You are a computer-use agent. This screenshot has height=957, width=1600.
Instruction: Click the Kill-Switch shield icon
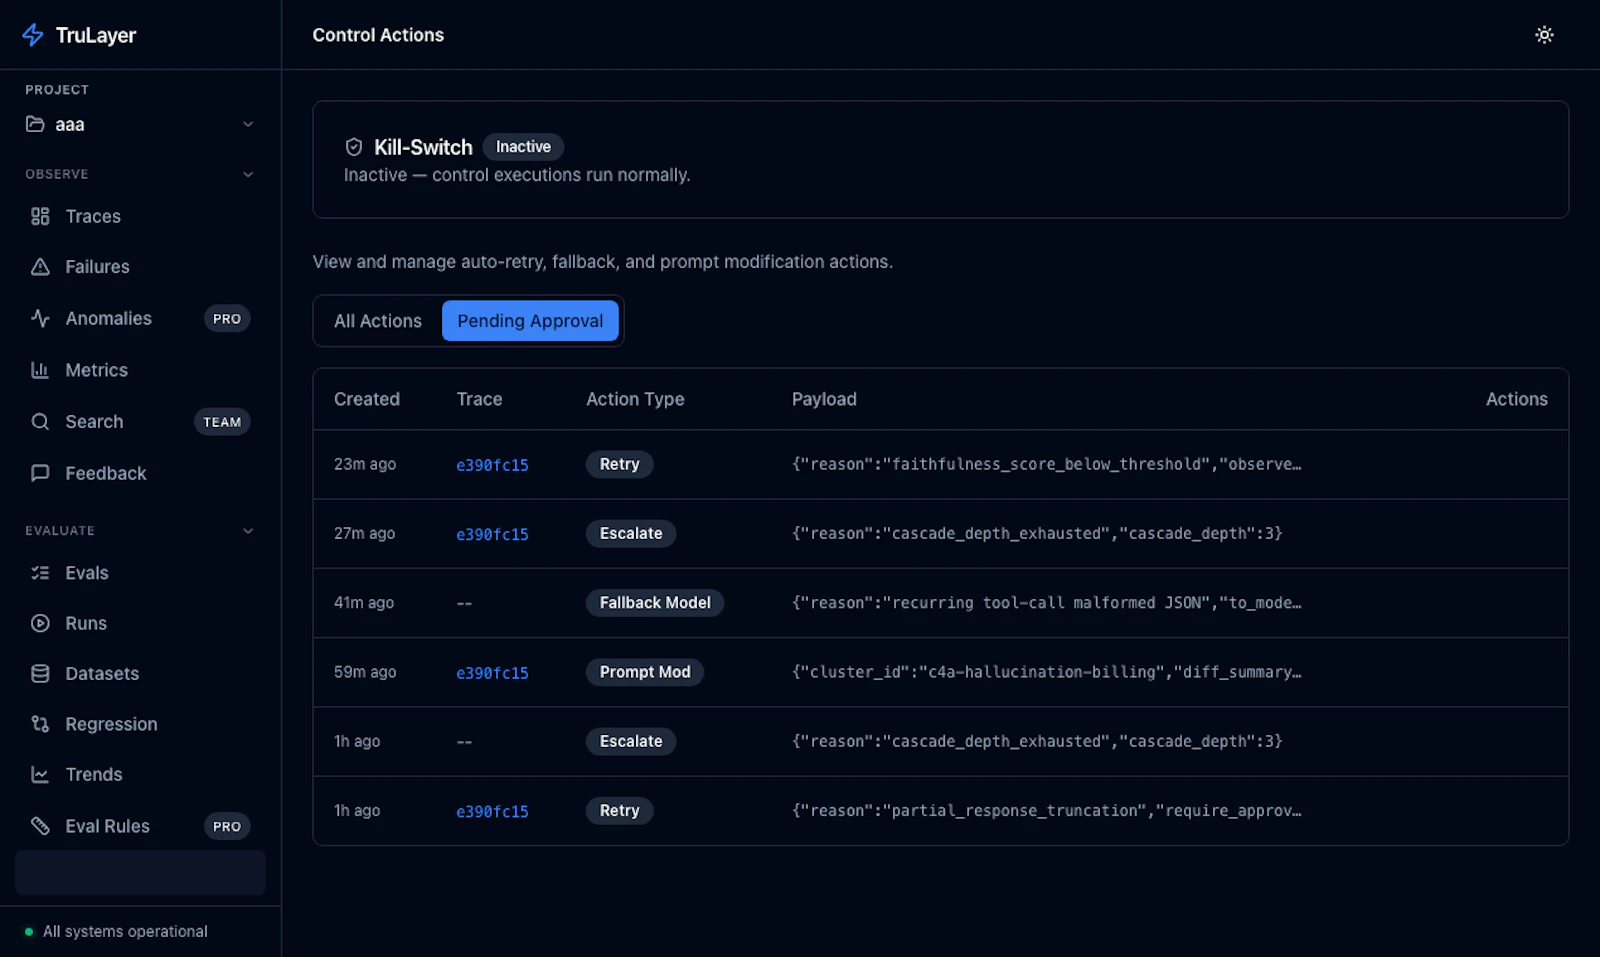[x=354, y=147]
